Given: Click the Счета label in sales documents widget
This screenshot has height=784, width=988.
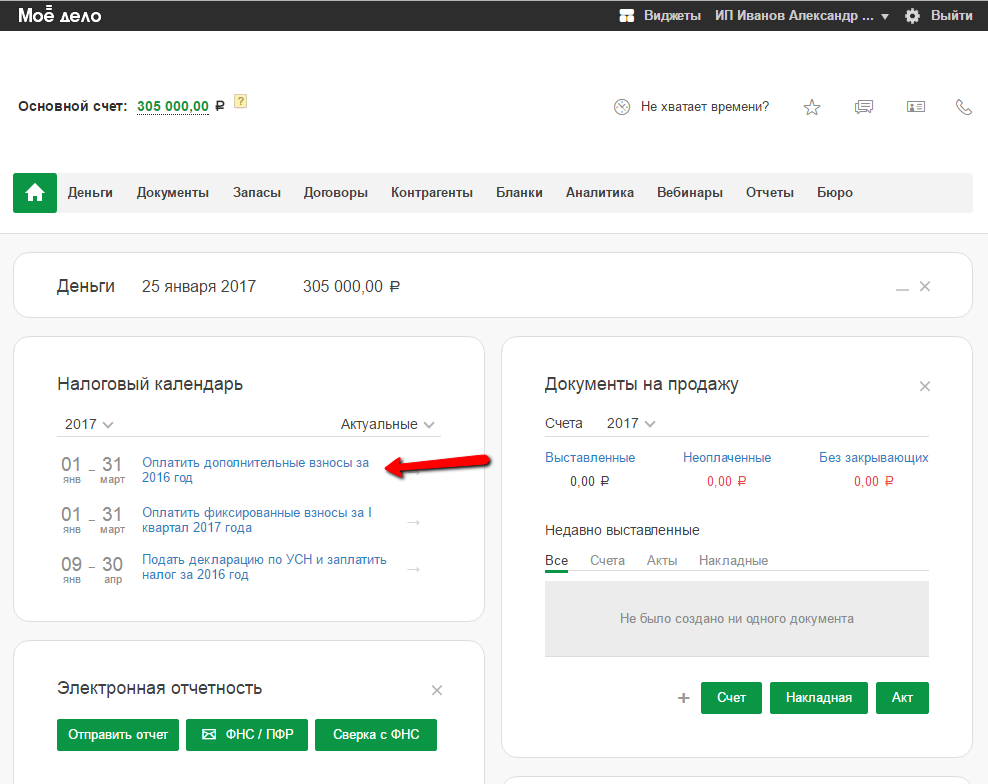Looking at the screenshot, I should 564,424.
